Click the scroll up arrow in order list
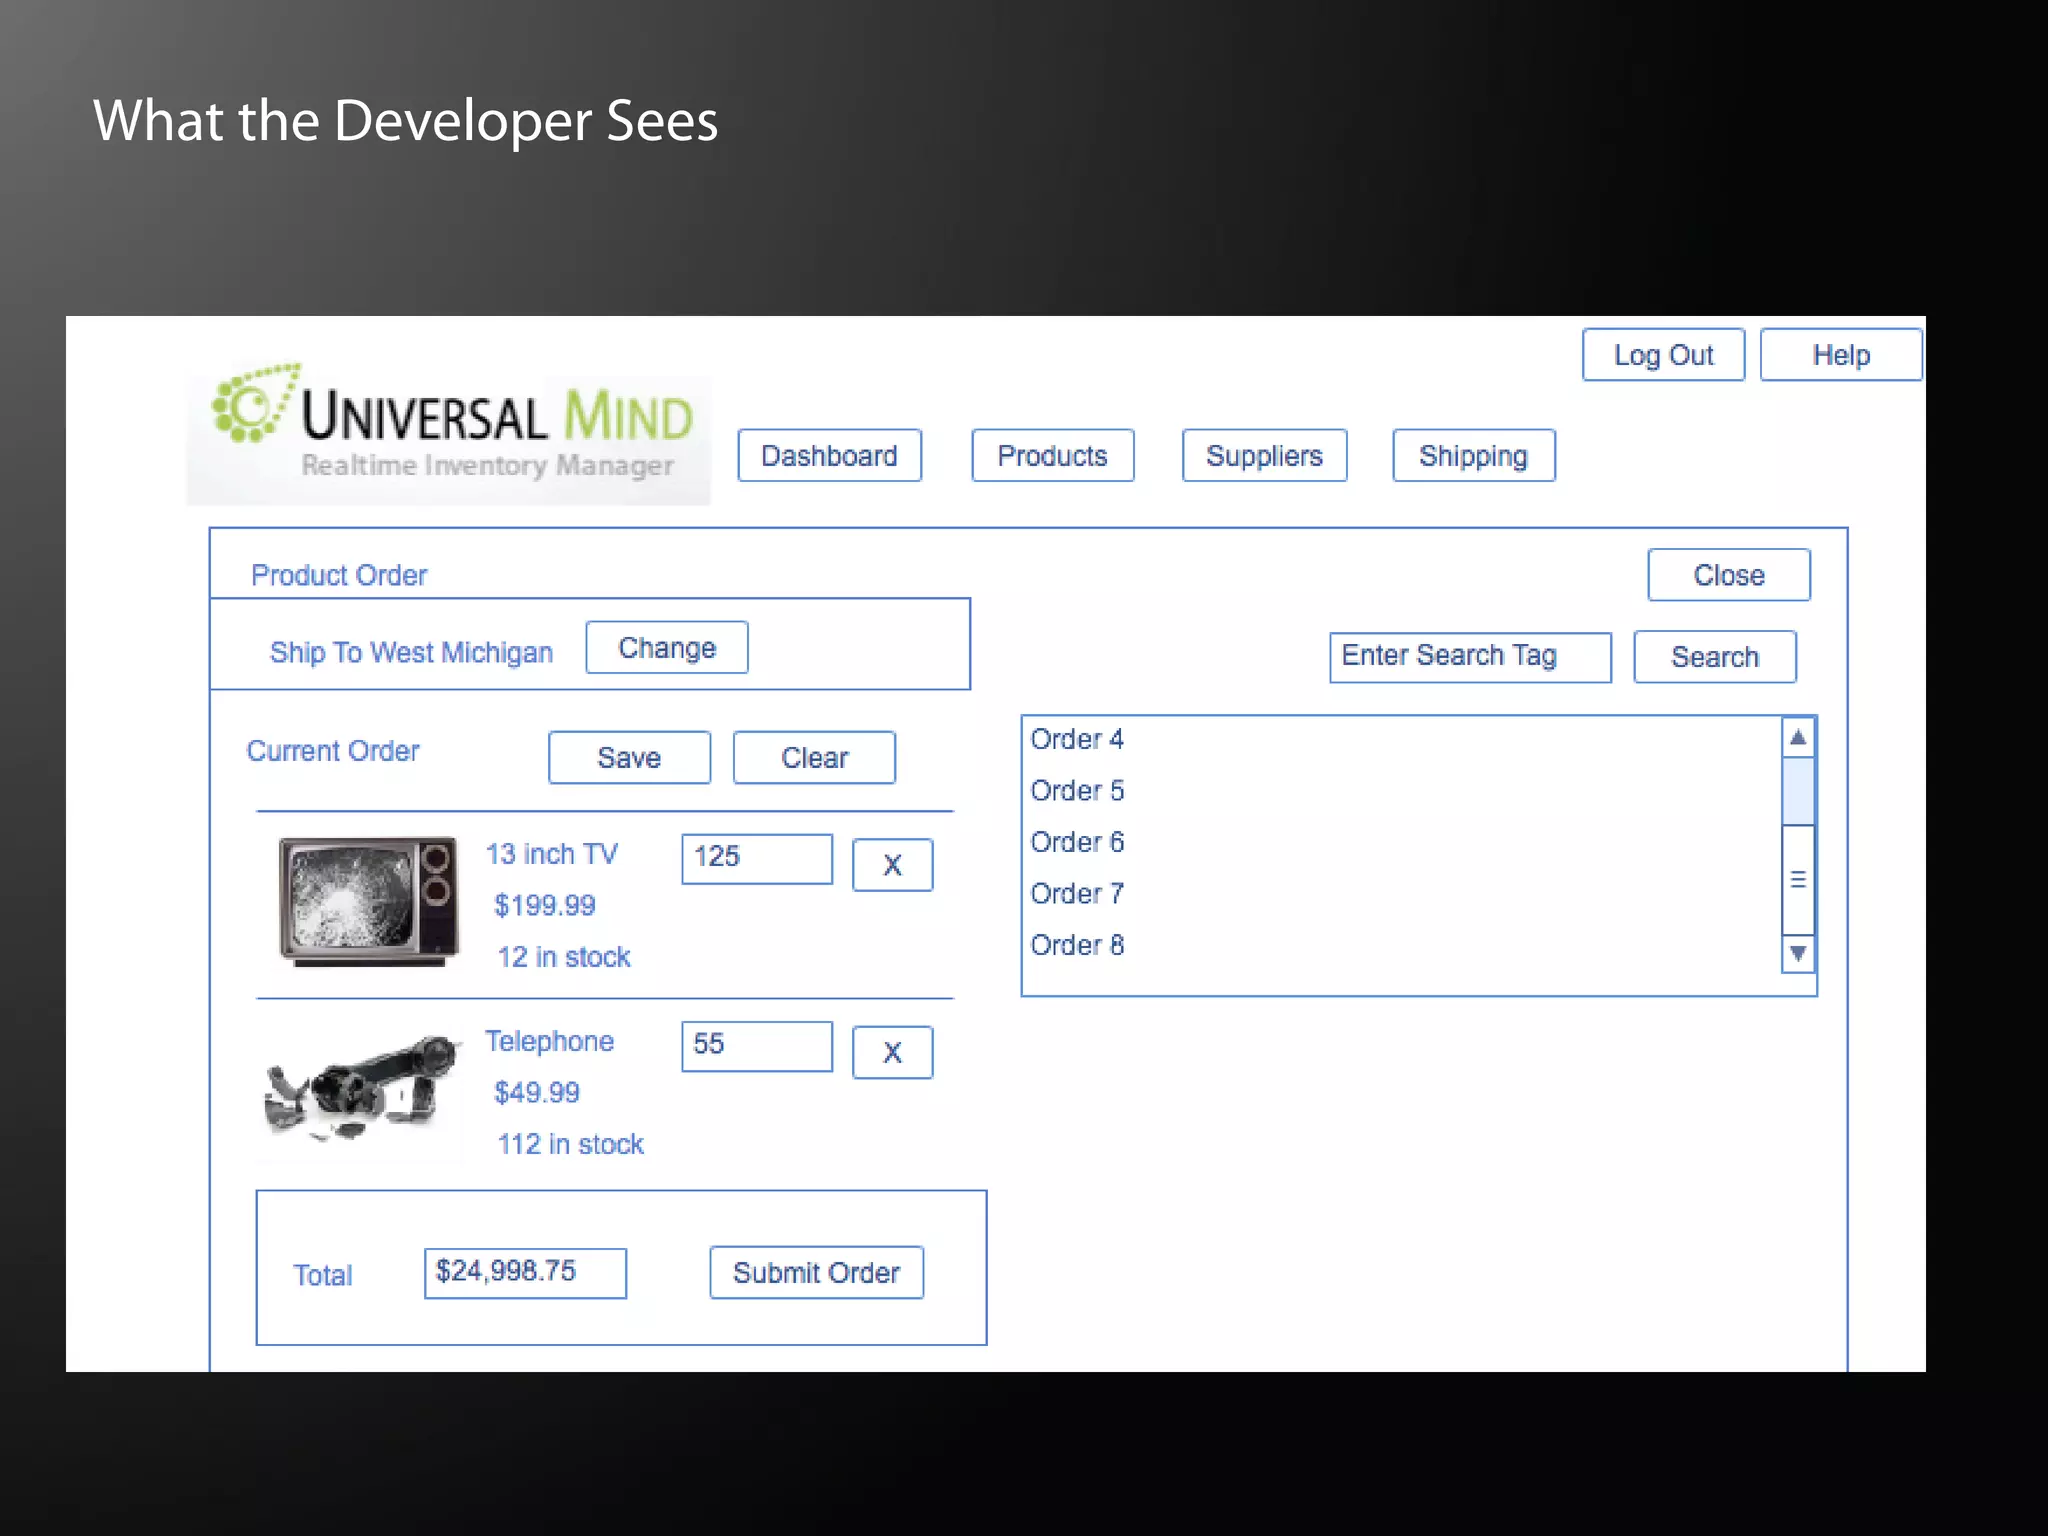 pyautogui.click(x=1798, y=738)
